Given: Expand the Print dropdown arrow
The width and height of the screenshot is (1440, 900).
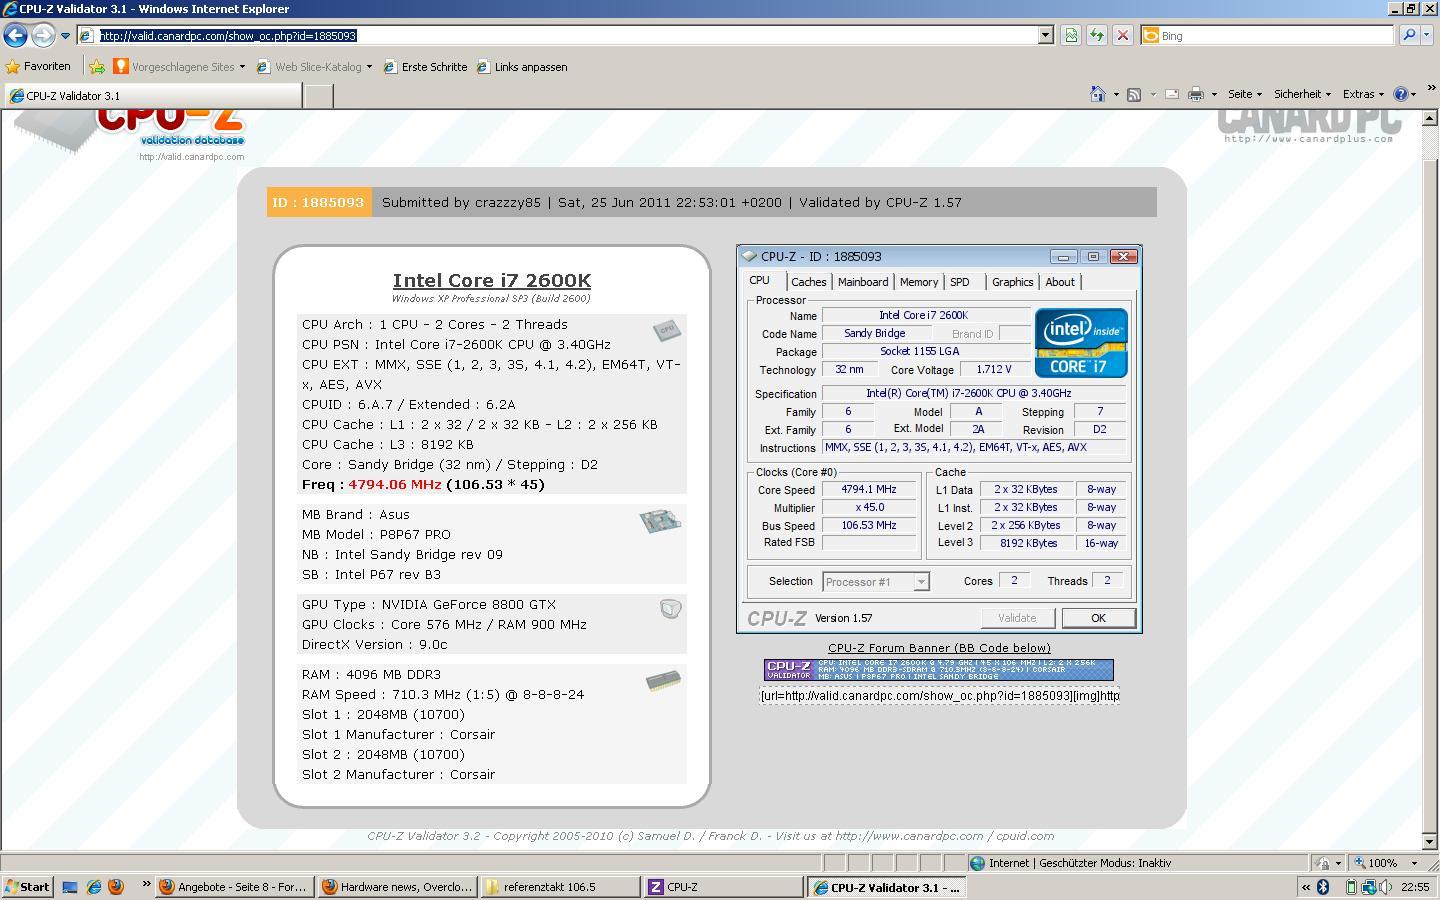Looking at the screenshot, I should tap(1214, 94).
